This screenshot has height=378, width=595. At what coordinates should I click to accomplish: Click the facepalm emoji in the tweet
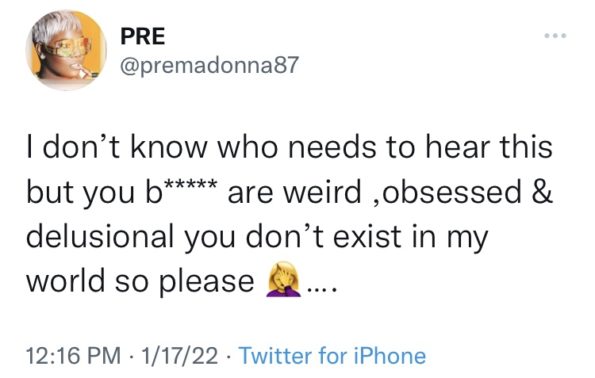point(284,279)
